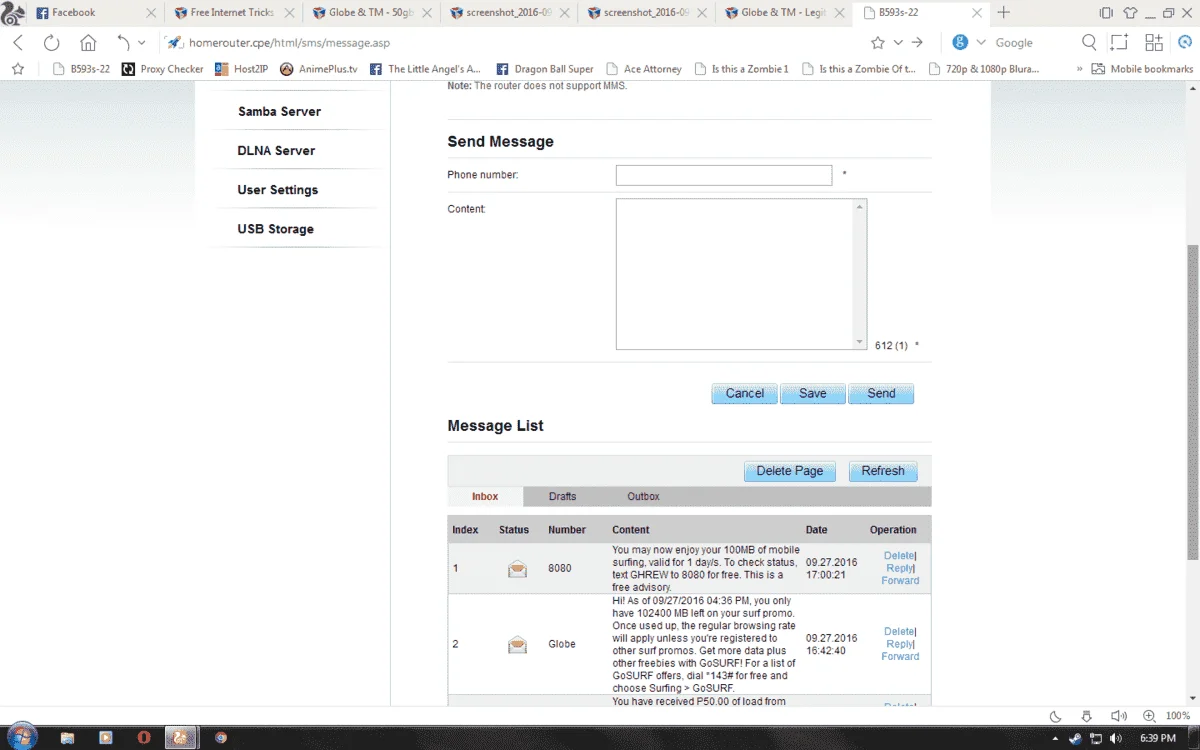
Task: Open the Mobile bookmarks folder
Action: pyautogui.click(x=1142, y=69)
